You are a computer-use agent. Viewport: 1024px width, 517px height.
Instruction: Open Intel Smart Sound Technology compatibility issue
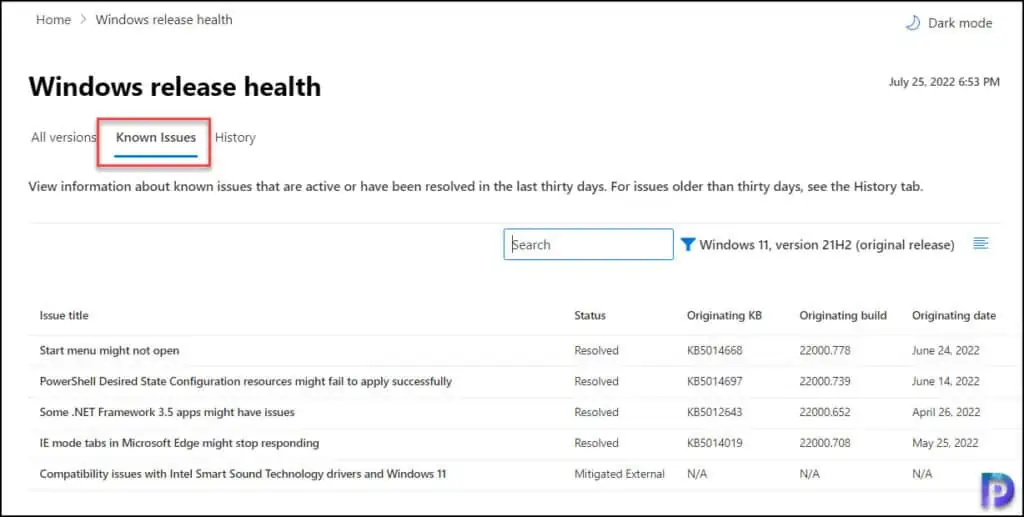pos(243,474)
